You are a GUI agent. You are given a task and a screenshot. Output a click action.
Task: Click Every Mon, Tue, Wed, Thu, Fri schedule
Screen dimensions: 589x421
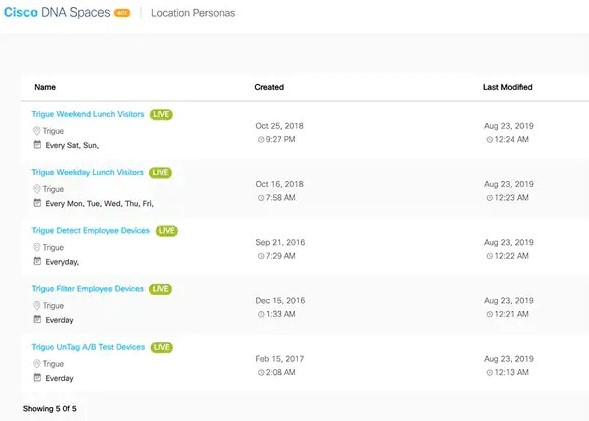(100, 204)
